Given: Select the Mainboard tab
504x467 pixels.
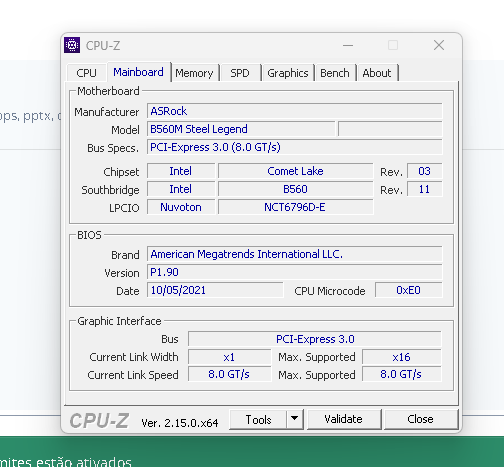Looking at the screenshot, I should click(138, 72).
